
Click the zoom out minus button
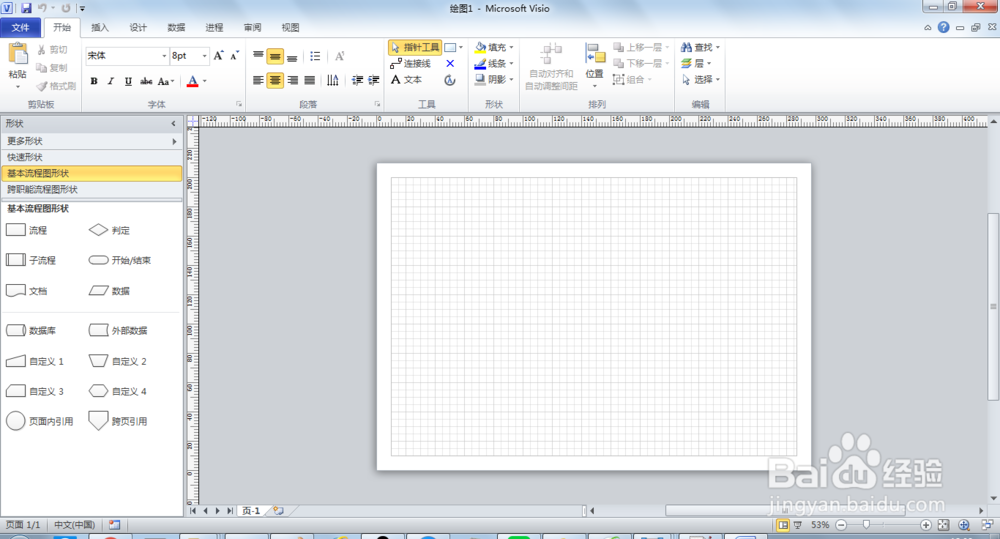tap(841, 525)
